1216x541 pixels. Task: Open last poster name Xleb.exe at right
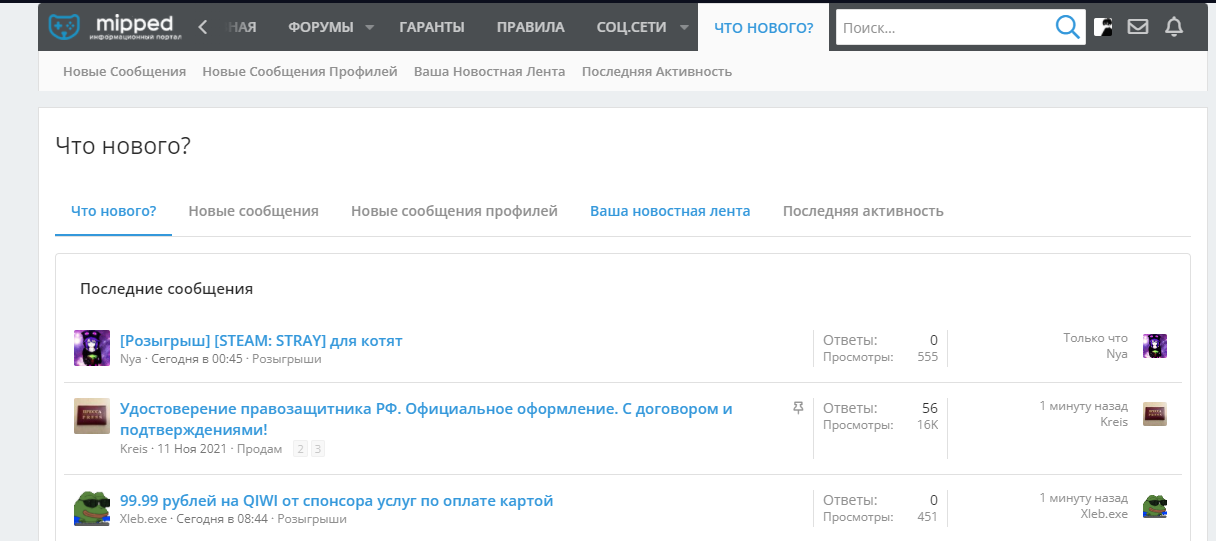click(x=1104, y=514)
